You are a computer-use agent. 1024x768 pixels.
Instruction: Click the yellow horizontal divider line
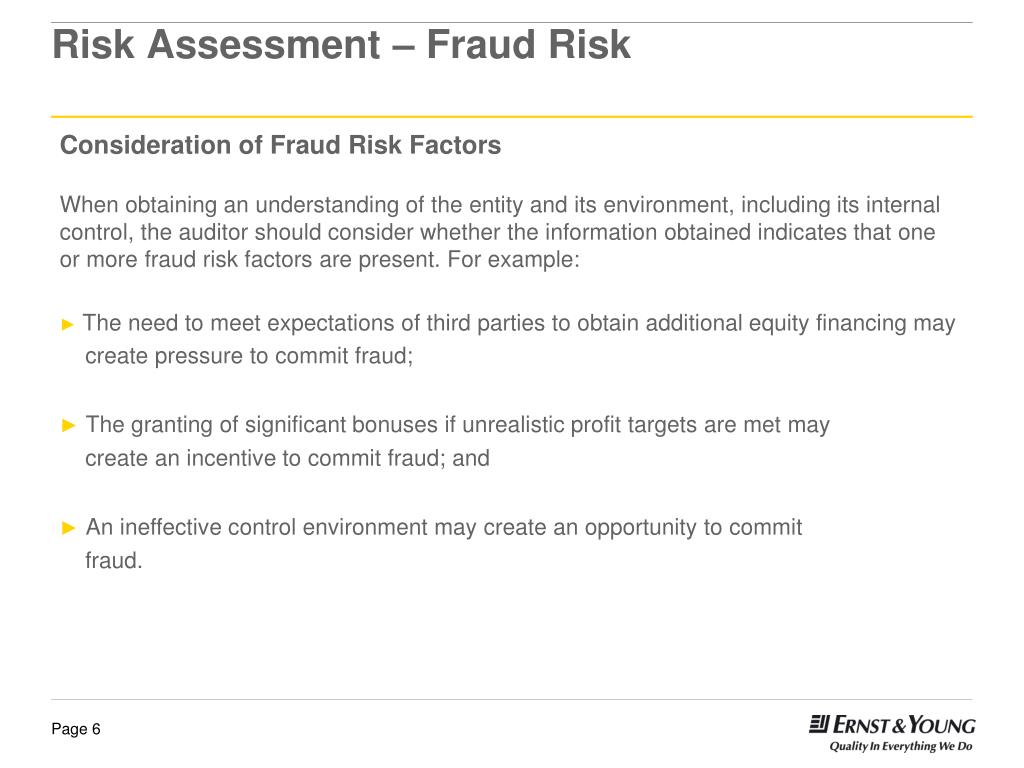tap(512, 117)
